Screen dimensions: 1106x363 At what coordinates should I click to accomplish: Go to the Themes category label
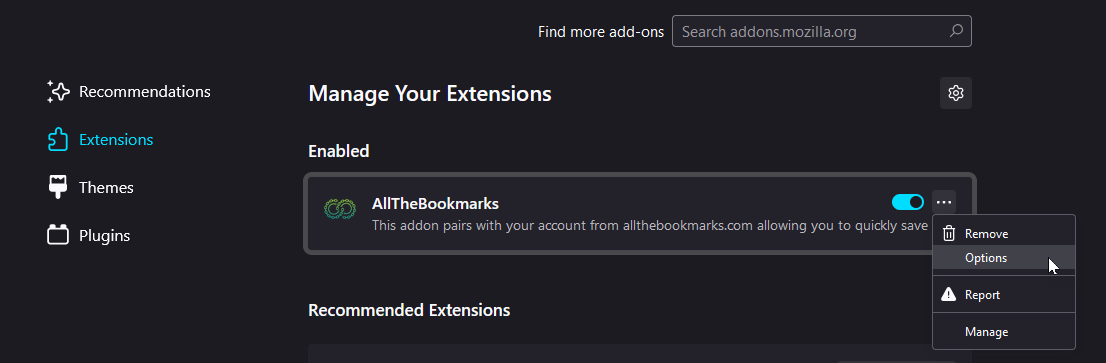coord(106,187)
